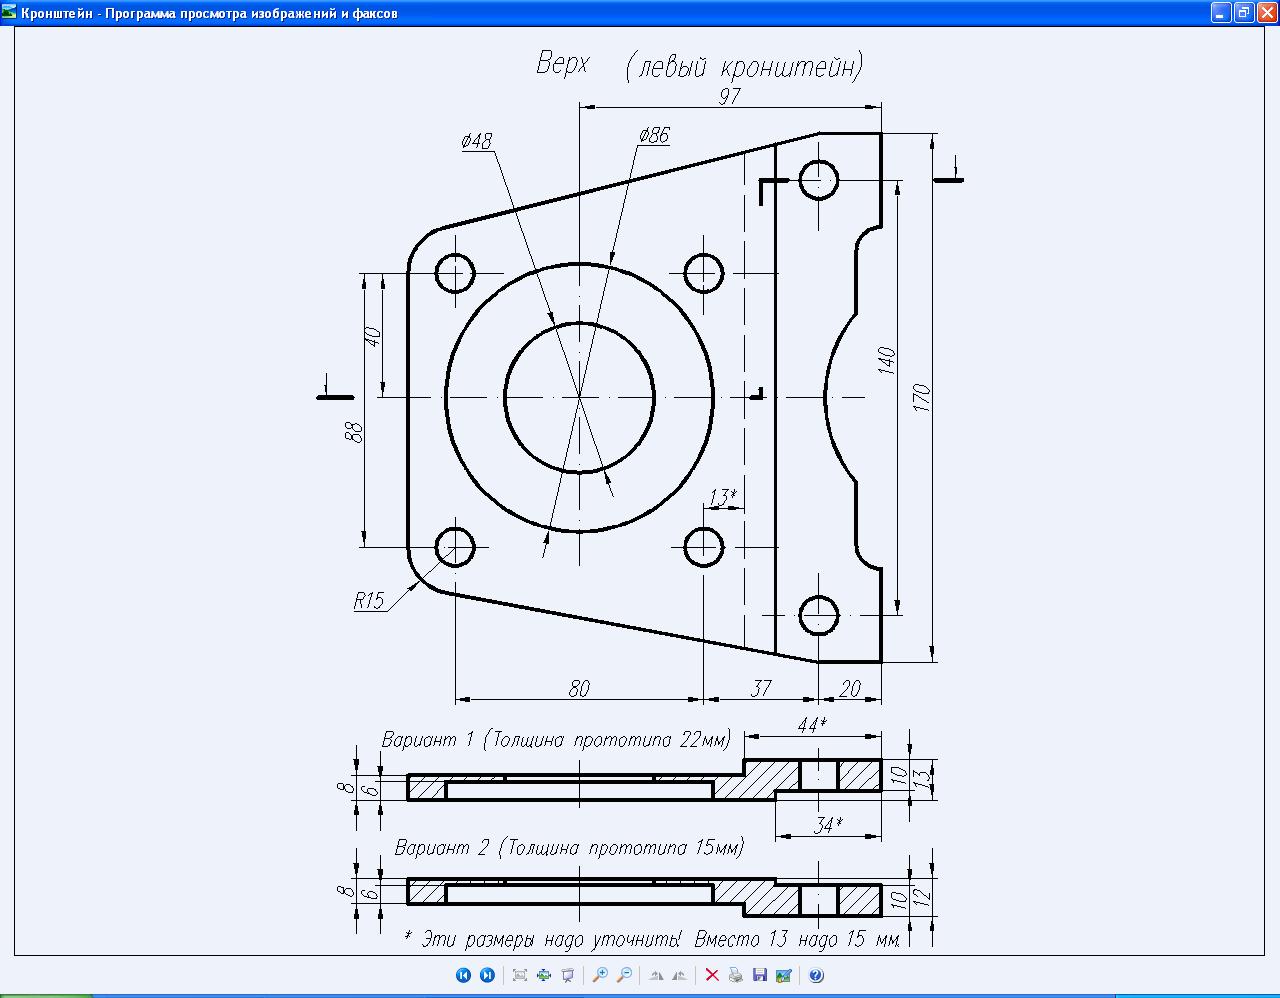Rotate the image counterclockwise

click(x=680, y=975)
